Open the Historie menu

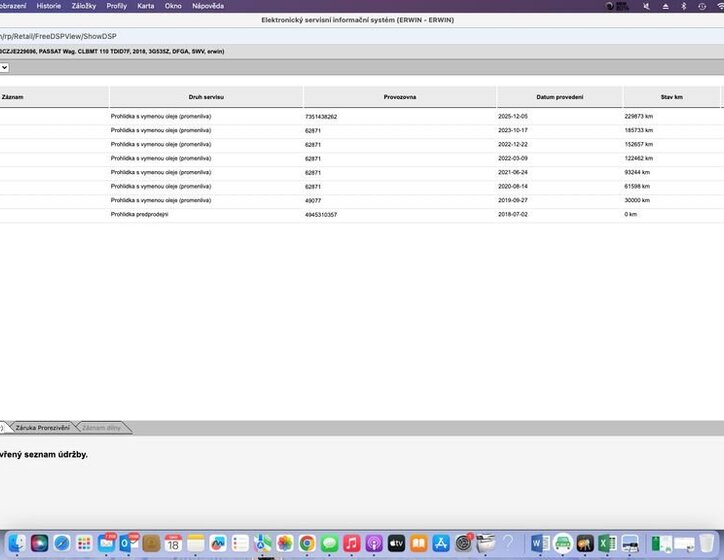pyautogui.click(x=48, y=6)
